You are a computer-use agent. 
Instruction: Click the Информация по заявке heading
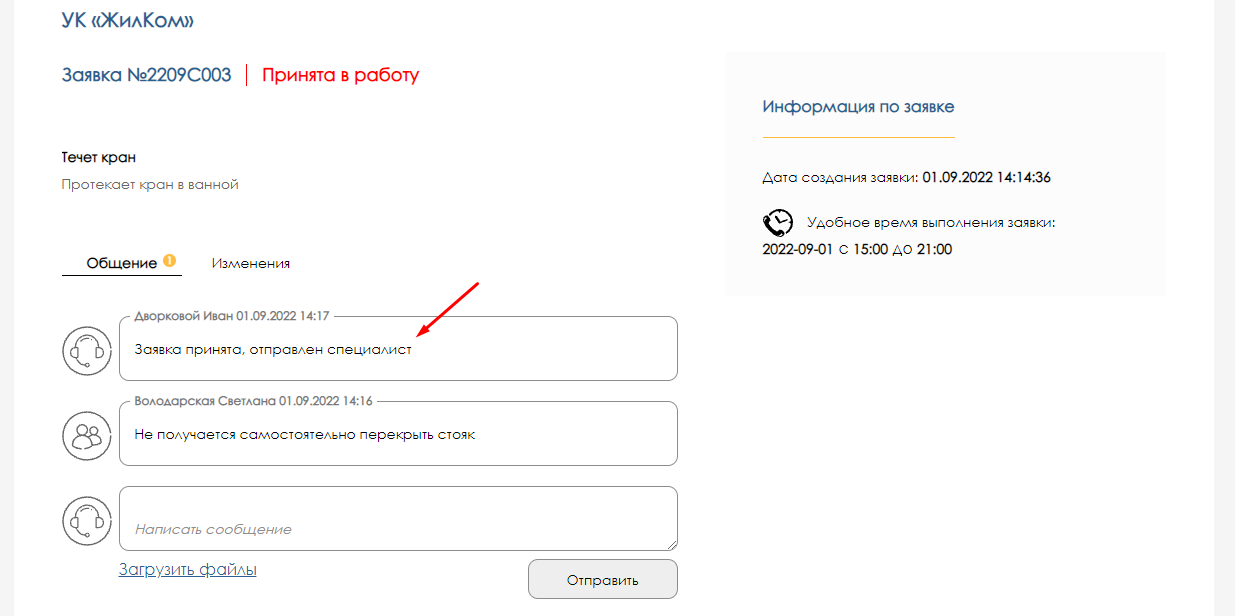click(858, 106)
